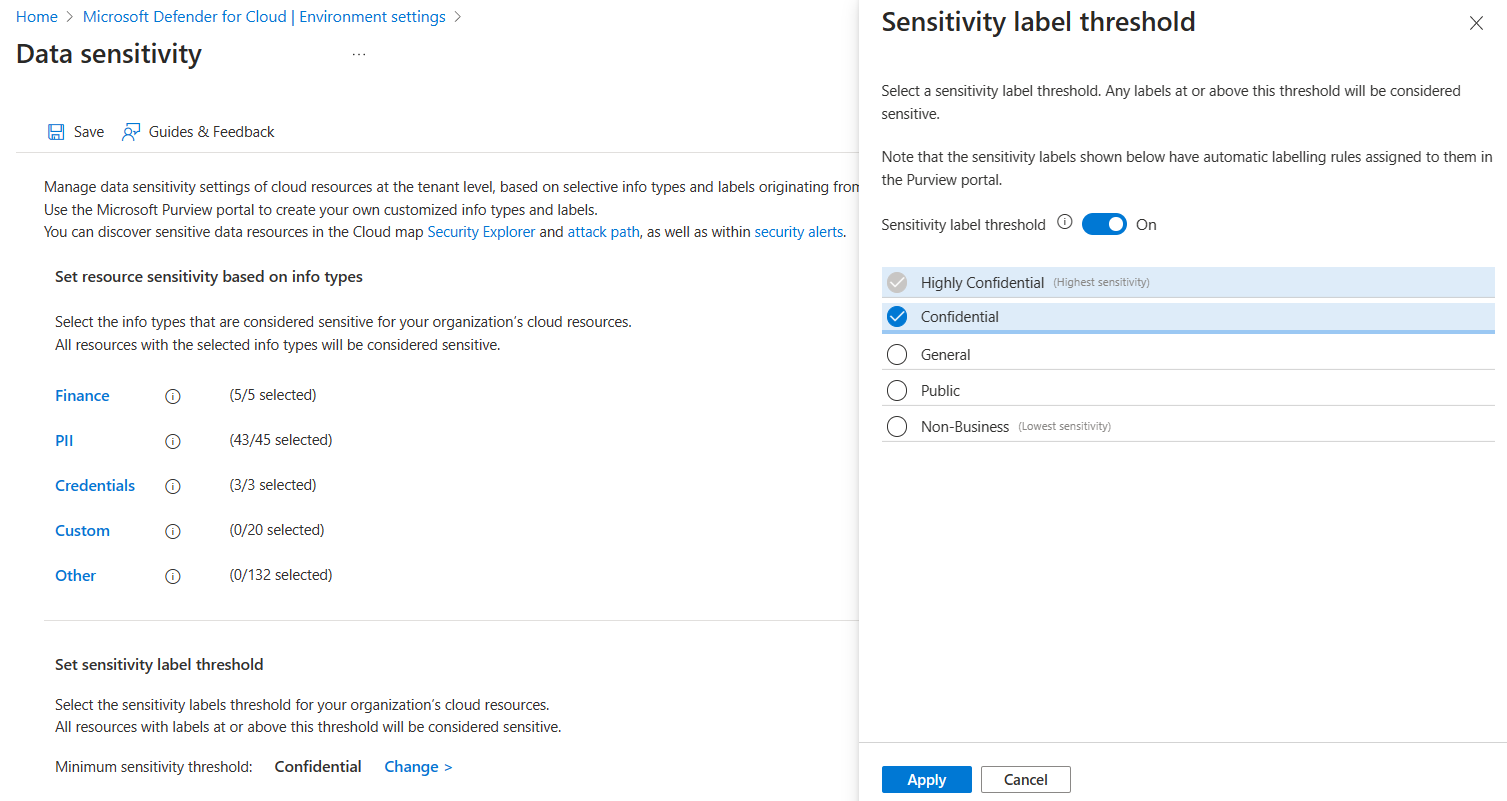The height and width of the screenshot is (801, 1507).
Task: Open the Data sensitivity more options menu
Action: (359, 52)
